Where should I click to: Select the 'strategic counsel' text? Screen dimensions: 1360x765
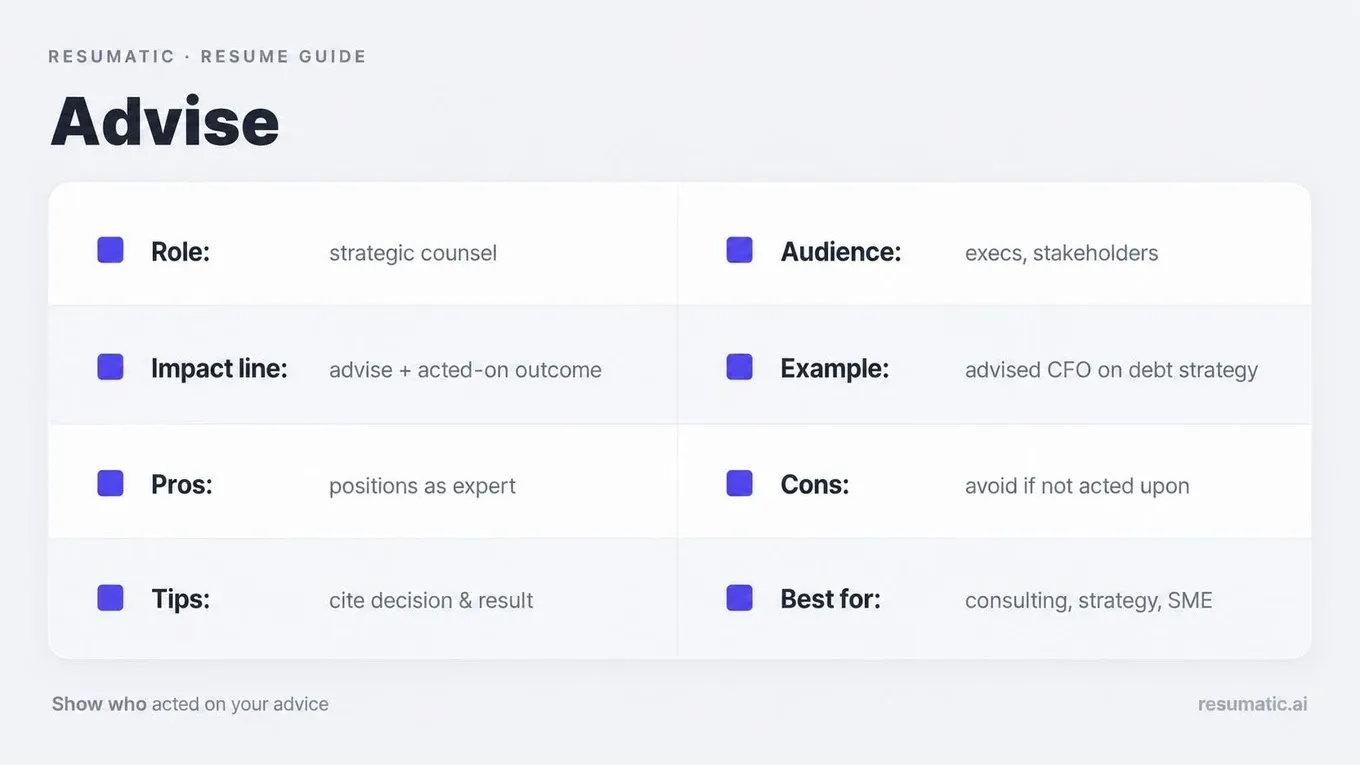click(x=413, y=253)
